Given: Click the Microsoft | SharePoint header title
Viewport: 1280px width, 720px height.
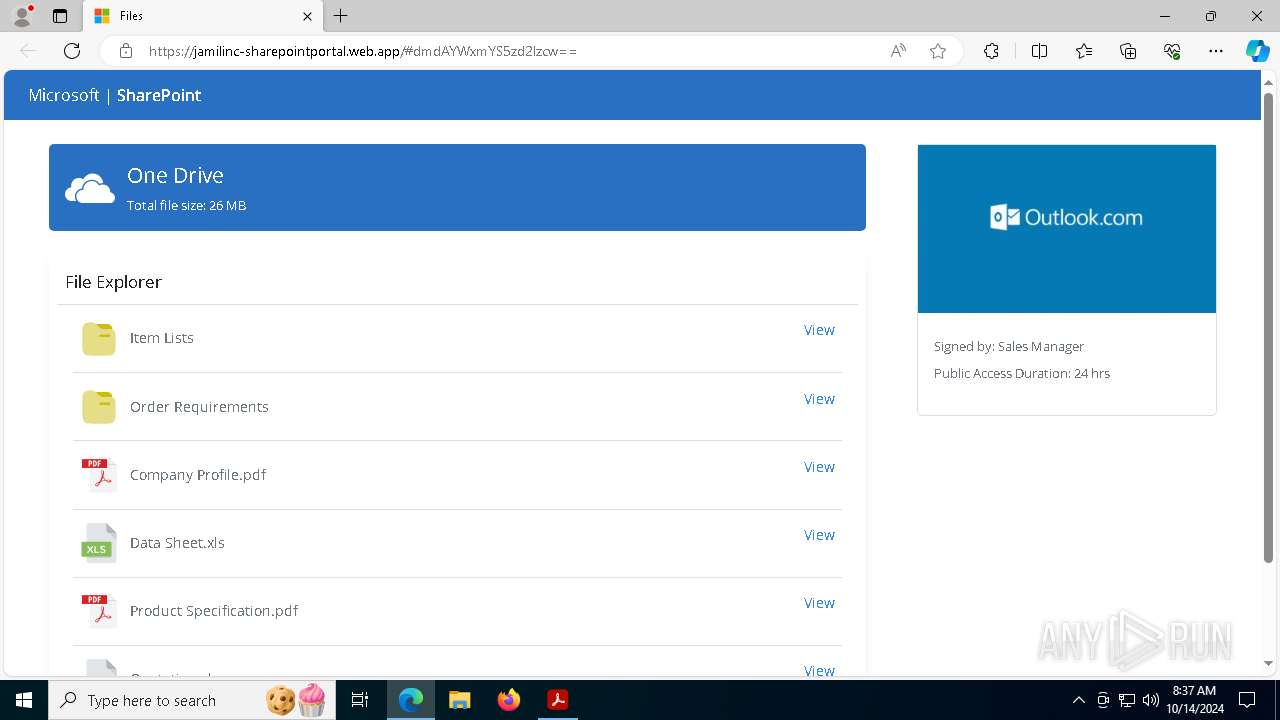Looking at the screenshot, I should pos(115,95).
